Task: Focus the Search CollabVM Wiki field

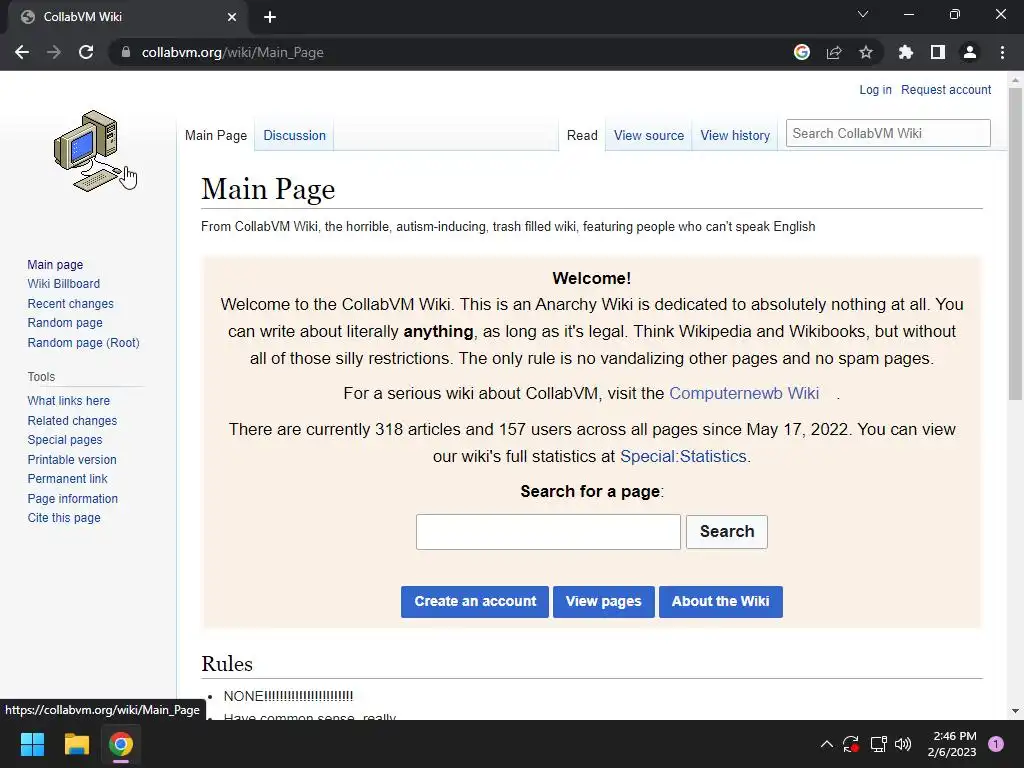Action: [x=888, y=133]
